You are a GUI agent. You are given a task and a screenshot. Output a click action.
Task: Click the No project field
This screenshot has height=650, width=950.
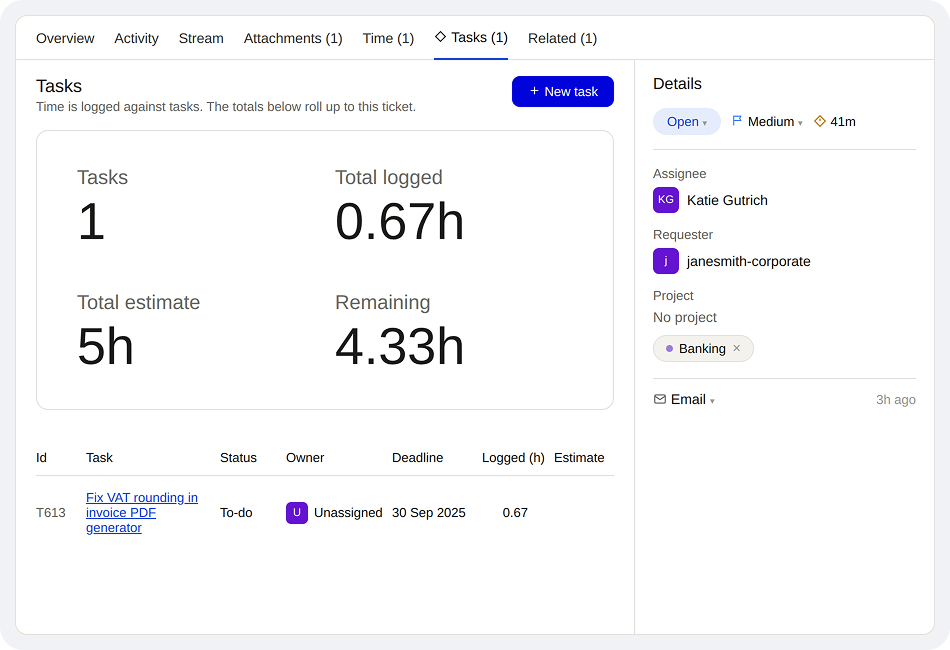click(x=685, y=317)
